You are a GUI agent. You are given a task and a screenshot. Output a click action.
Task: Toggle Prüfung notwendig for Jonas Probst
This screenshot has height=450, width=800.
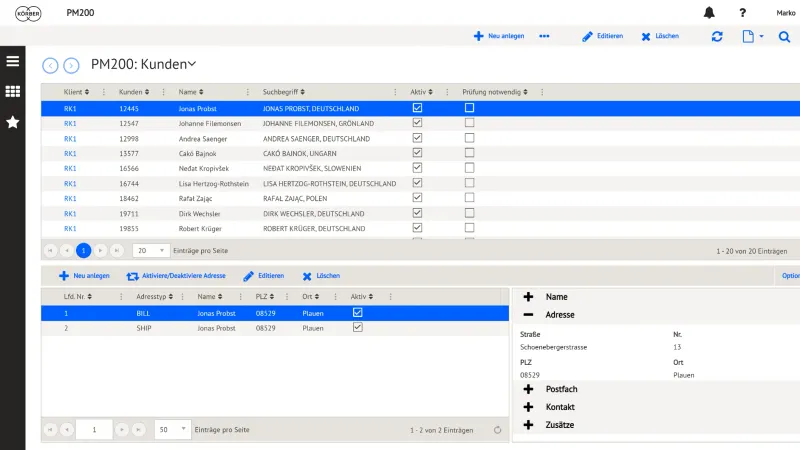(469, 108)
